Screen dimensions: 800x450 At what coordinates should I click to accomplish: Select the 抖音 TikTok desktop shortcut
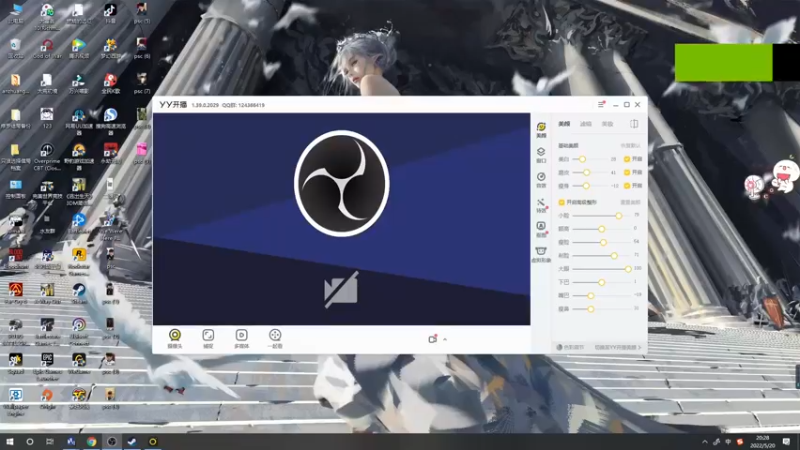[110, 13]
